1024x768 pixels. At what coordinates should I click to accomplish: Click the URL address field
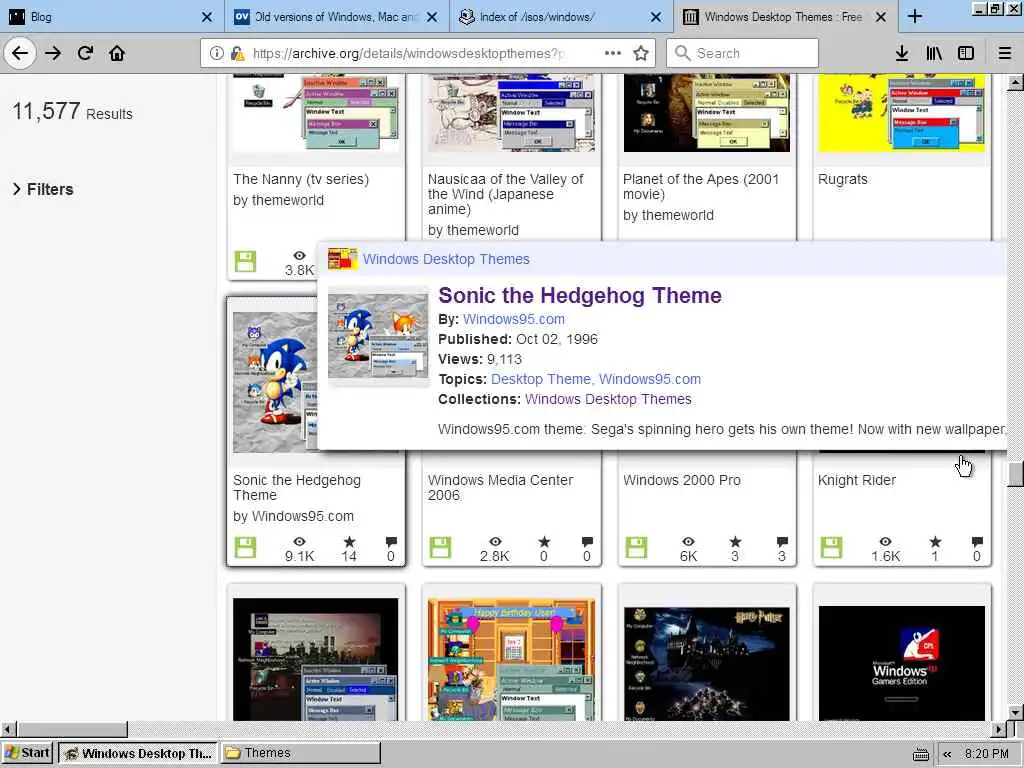(x=408, y=54)
